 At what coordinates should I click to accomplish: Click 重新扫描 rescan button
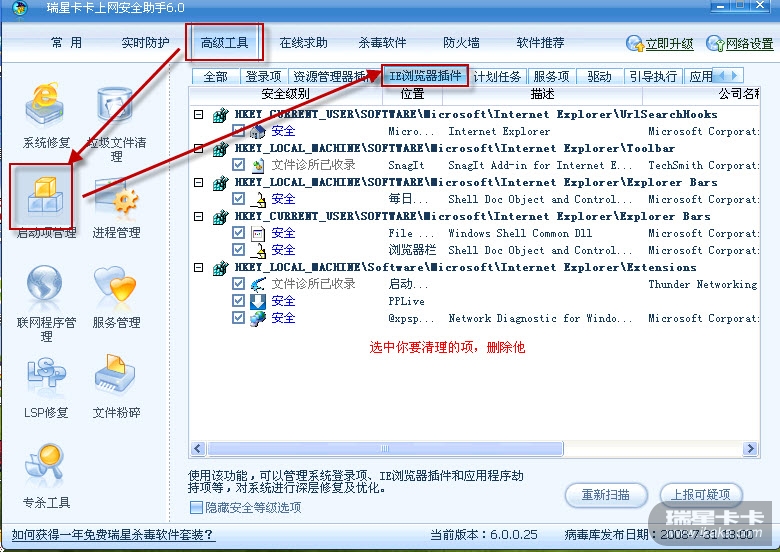pyautogui.click(x=606, y=495)
